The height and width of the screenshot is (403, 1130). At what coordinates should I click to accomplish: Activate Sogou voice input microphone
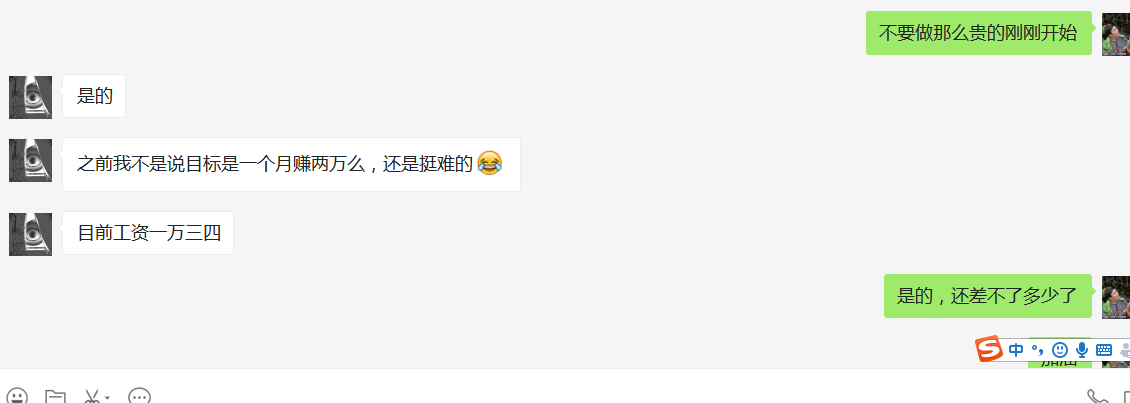pyautogui.click(x=1082, y=350)
